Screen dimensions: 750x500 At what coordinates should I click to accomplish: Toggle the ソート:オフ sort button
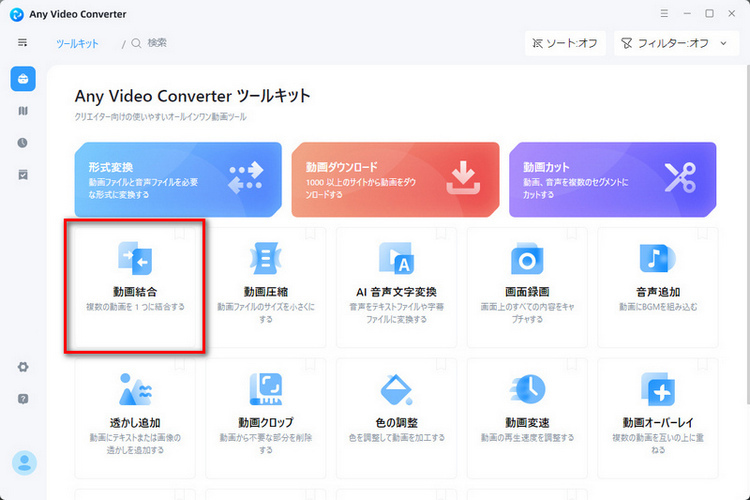pos(565,43)
